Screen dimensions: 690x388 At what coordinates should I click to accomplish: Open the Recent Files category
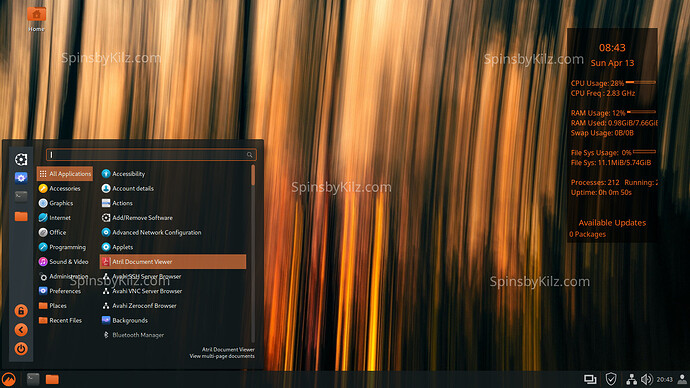65,320
